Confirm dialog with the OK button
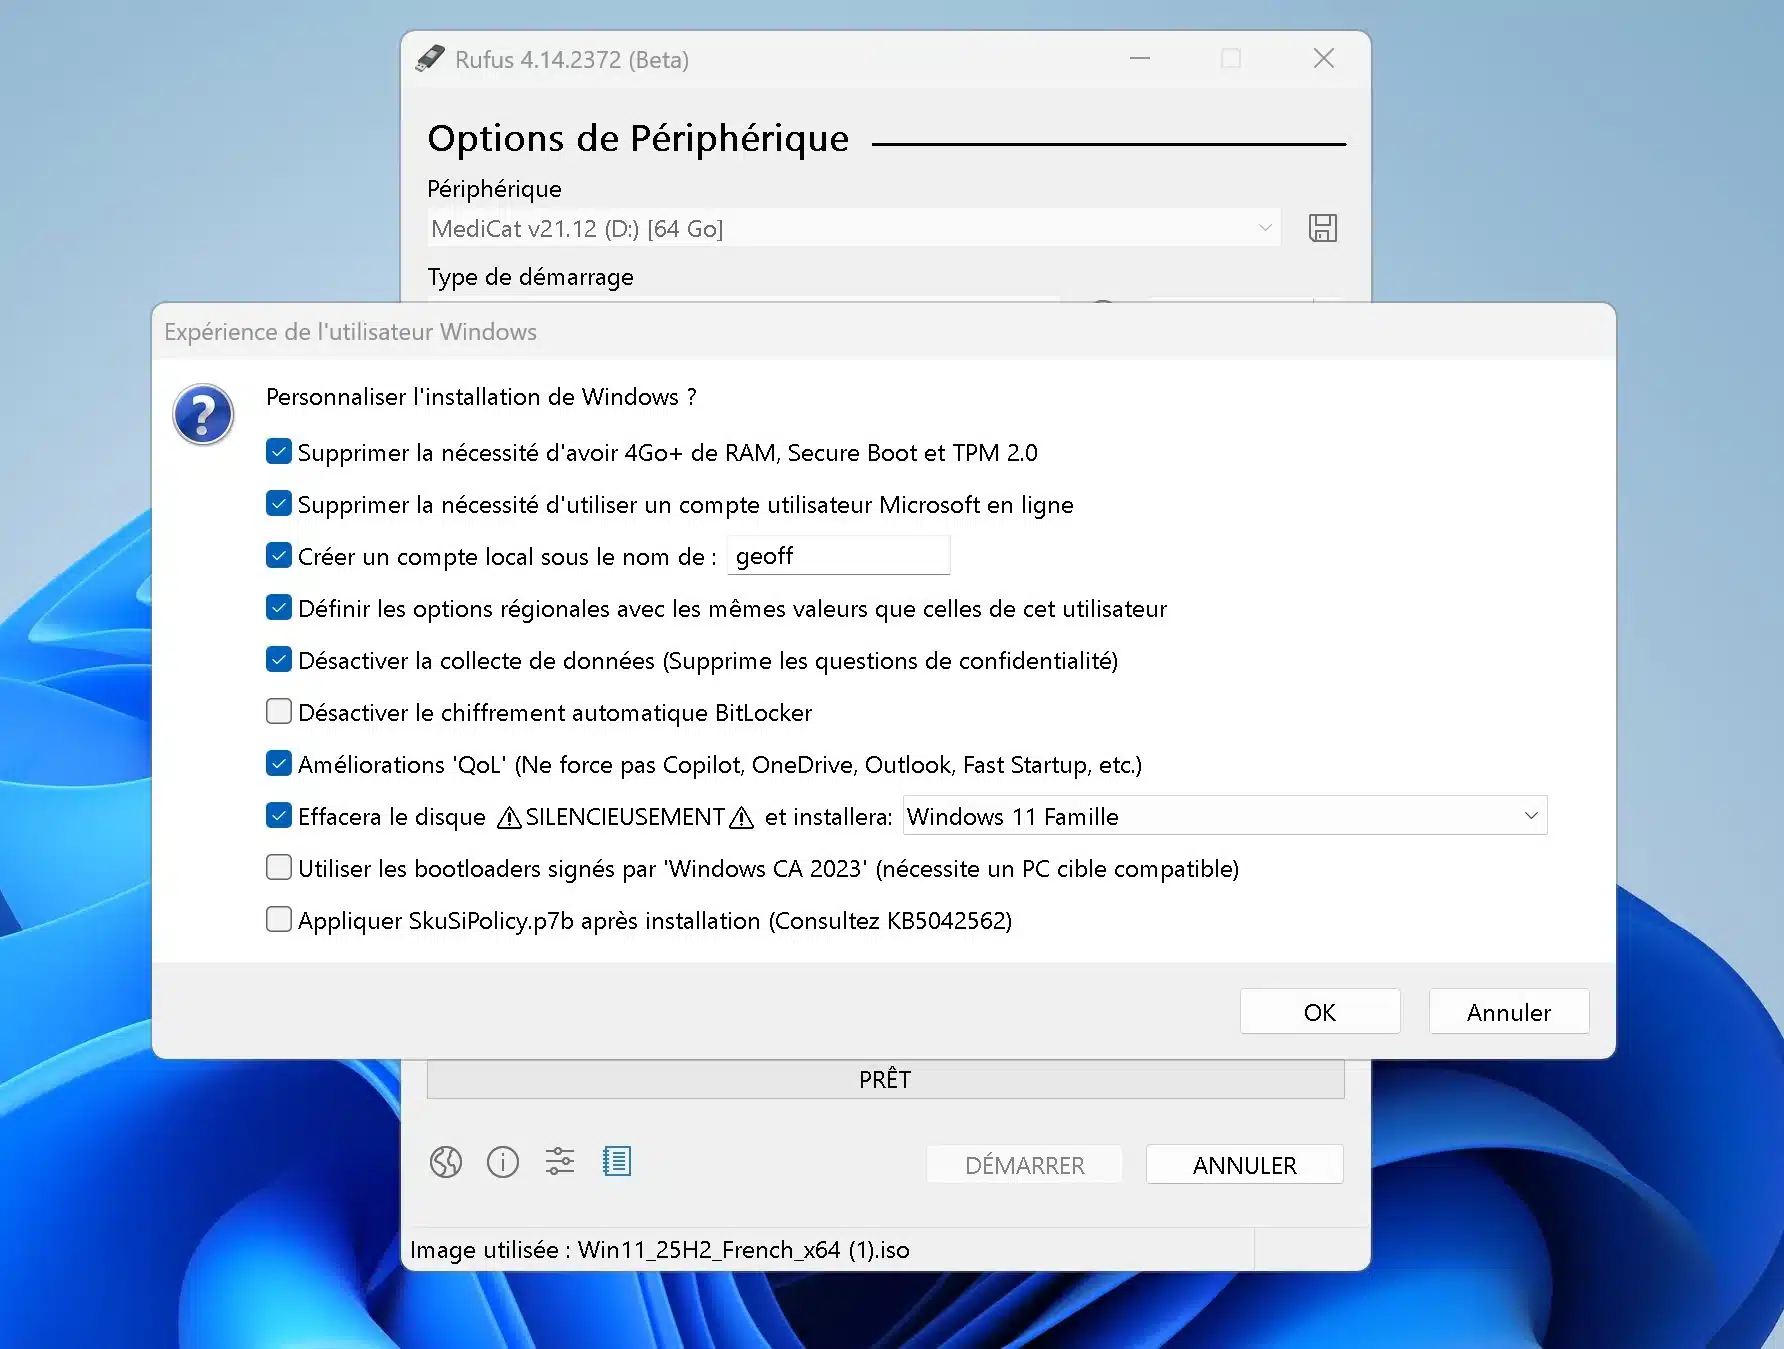Screen dimensions: 1784x1349 1319,1011
